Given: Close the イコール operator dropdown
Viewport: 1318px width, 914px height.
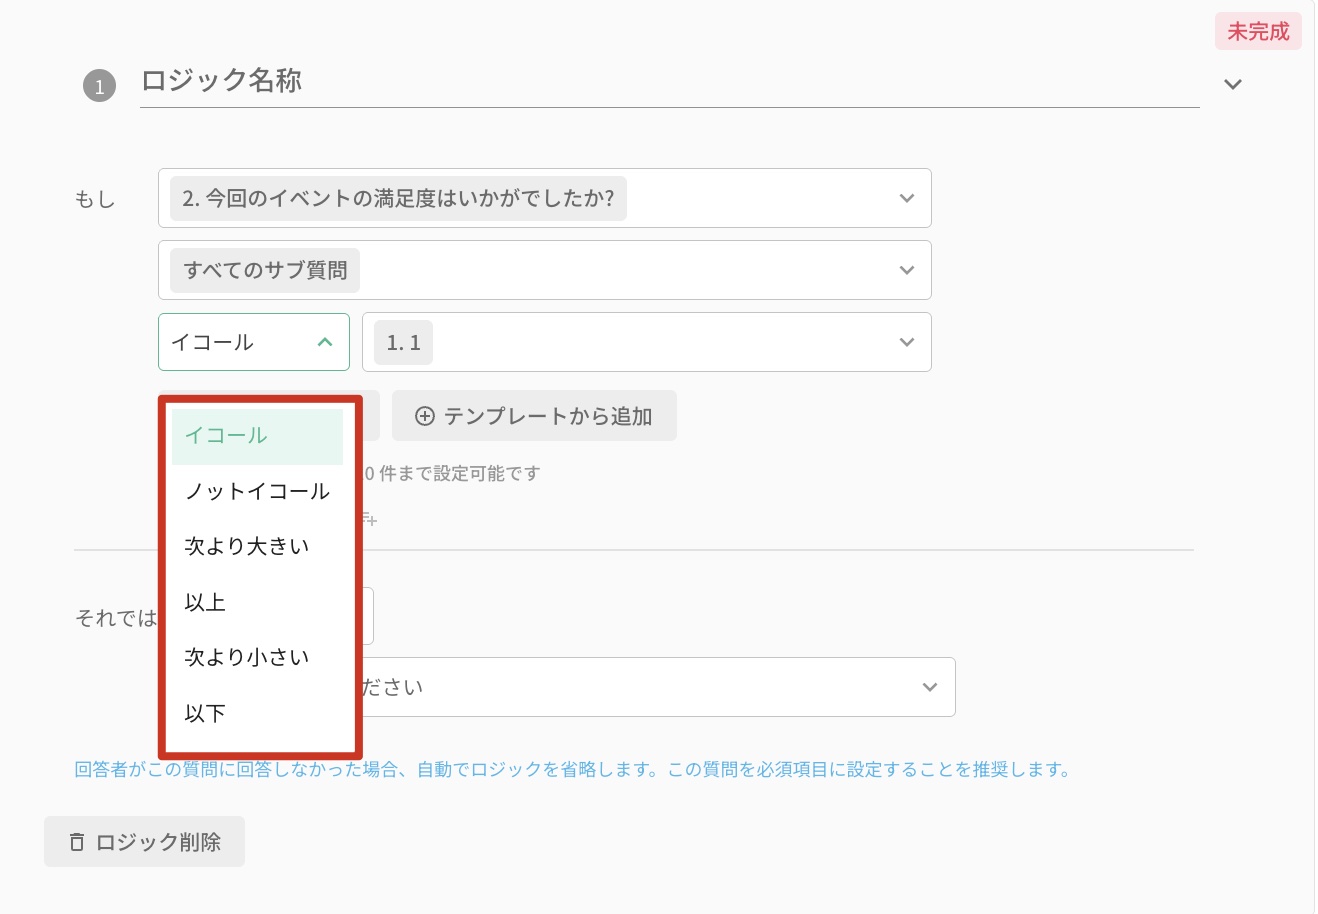Looking at the screenshot, I should pyautogui.click(x=254, y=342).
